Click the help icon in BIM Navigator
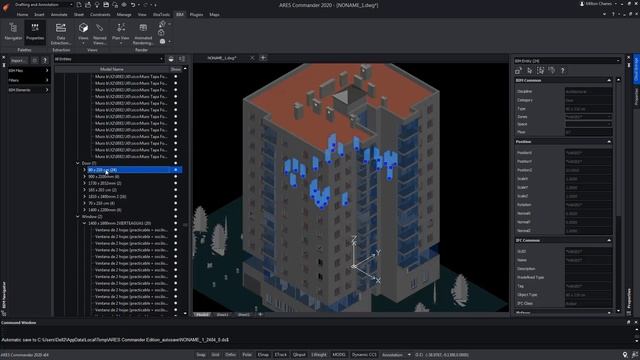 (x=45, y=60)
